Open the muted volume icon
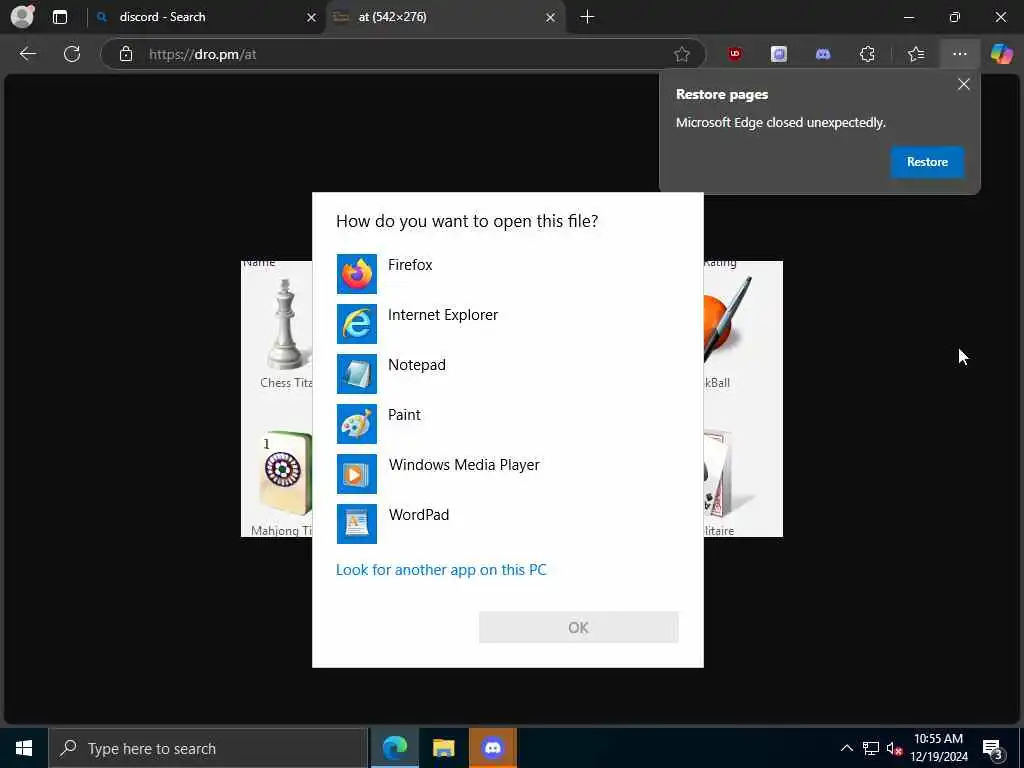 [x=894, y=748]
